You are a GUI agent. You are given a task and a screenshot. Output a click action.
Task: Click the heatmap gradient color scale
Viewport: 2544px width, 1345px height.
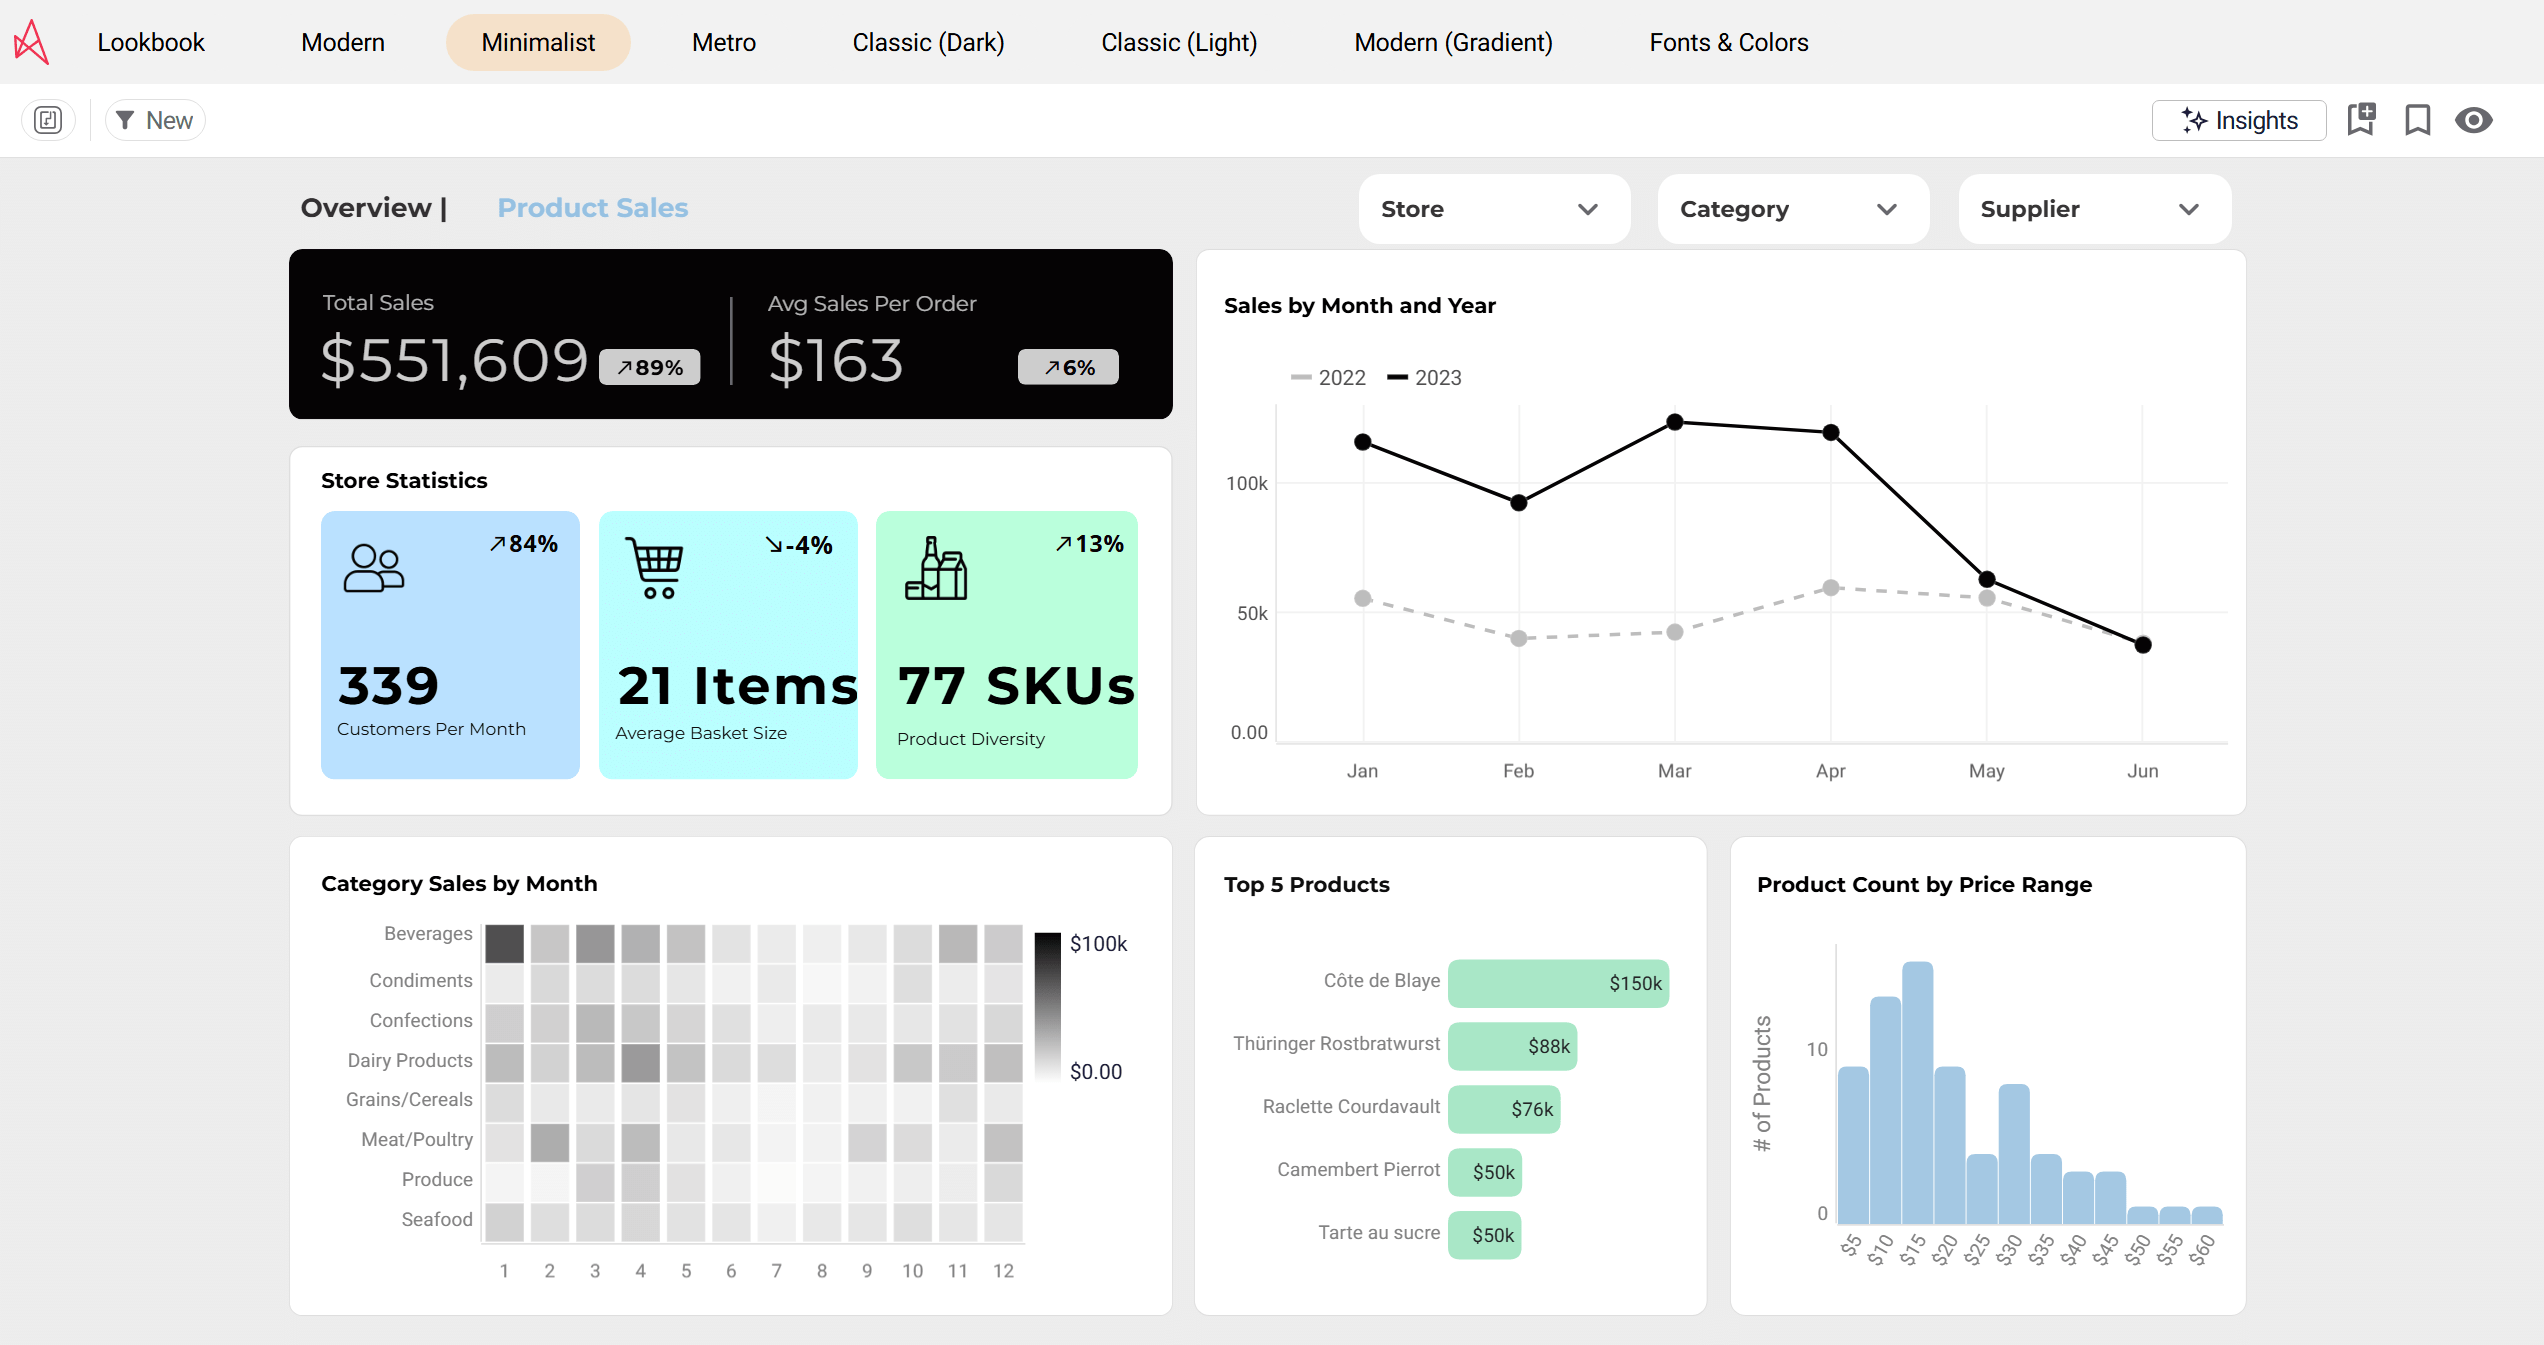[x=1046, y=1005]
